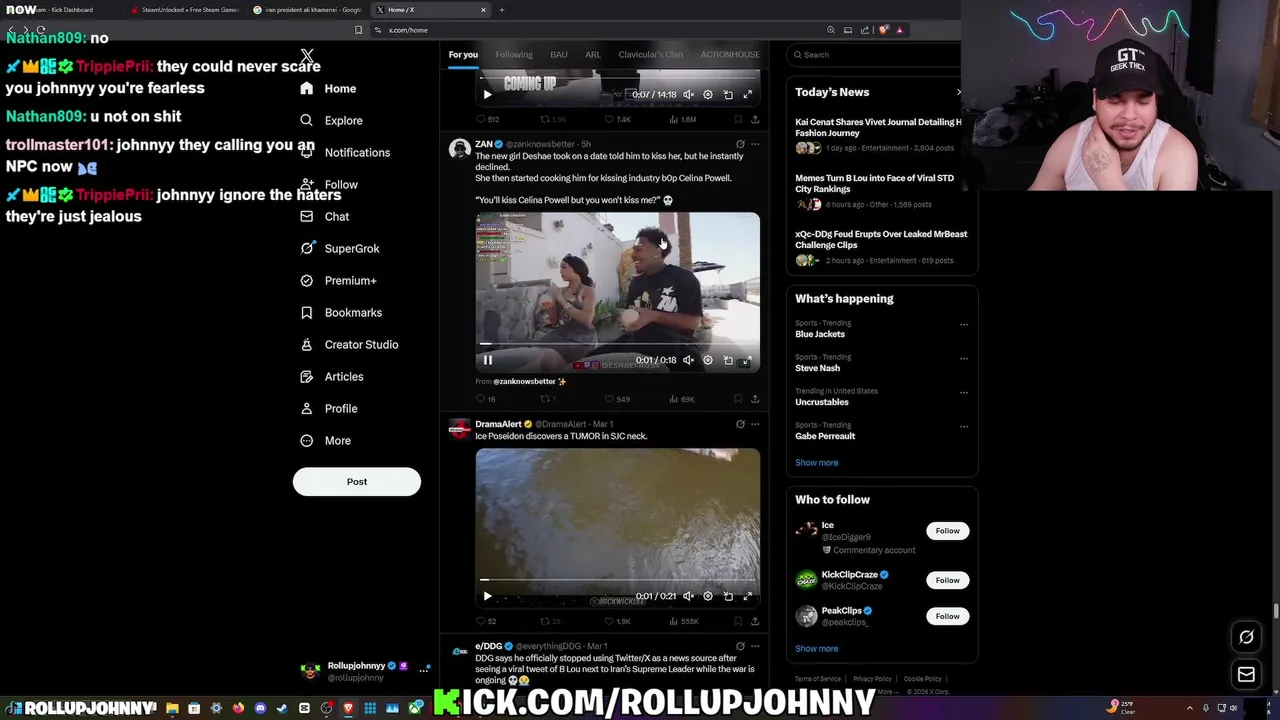This screenshot has width=1280, height=720.
Task: Open options for Blue Jackets trend
Action: tap(964, 324)
